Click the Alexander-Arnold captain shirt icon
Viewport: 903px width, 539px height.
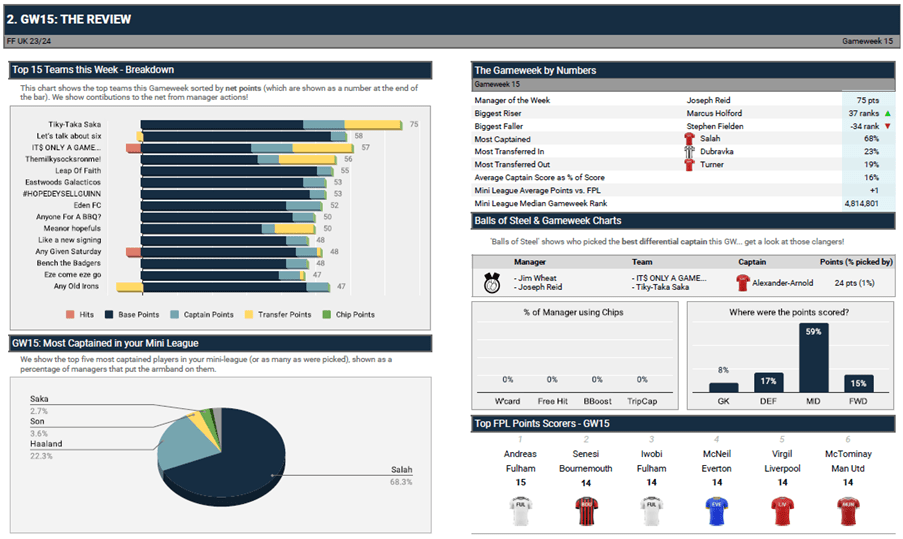point(741,283)
